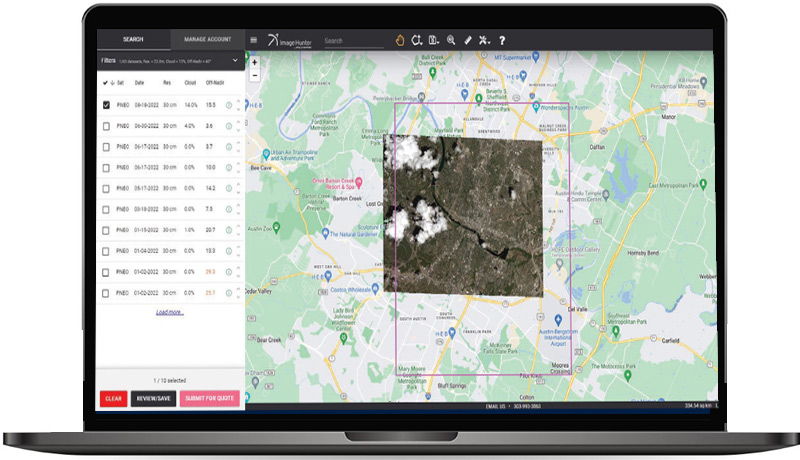Click the magnifier zoom search tool
Viewport: 800px width, 460px height.
[451, 40]
